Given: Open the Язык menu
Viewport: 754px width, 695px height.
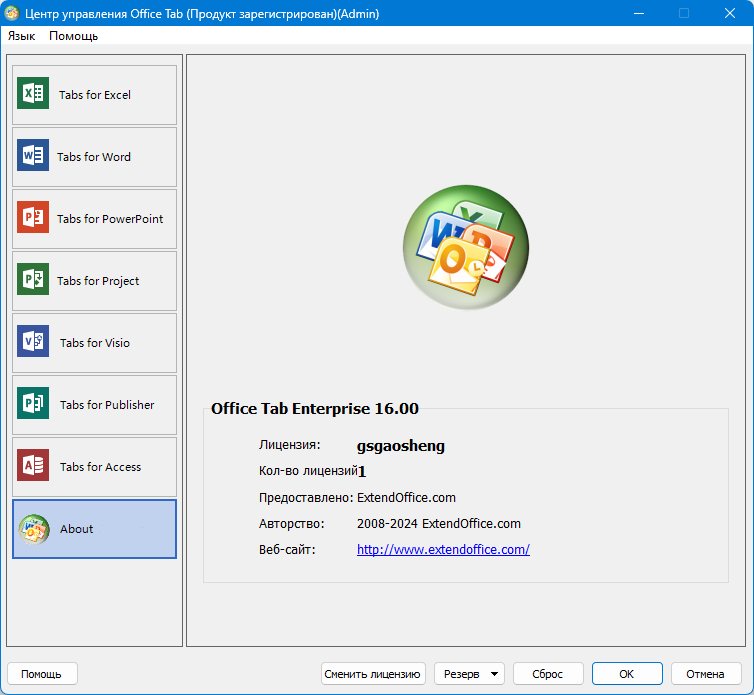Looking at the screenshot, I should [x=22, y=36].
